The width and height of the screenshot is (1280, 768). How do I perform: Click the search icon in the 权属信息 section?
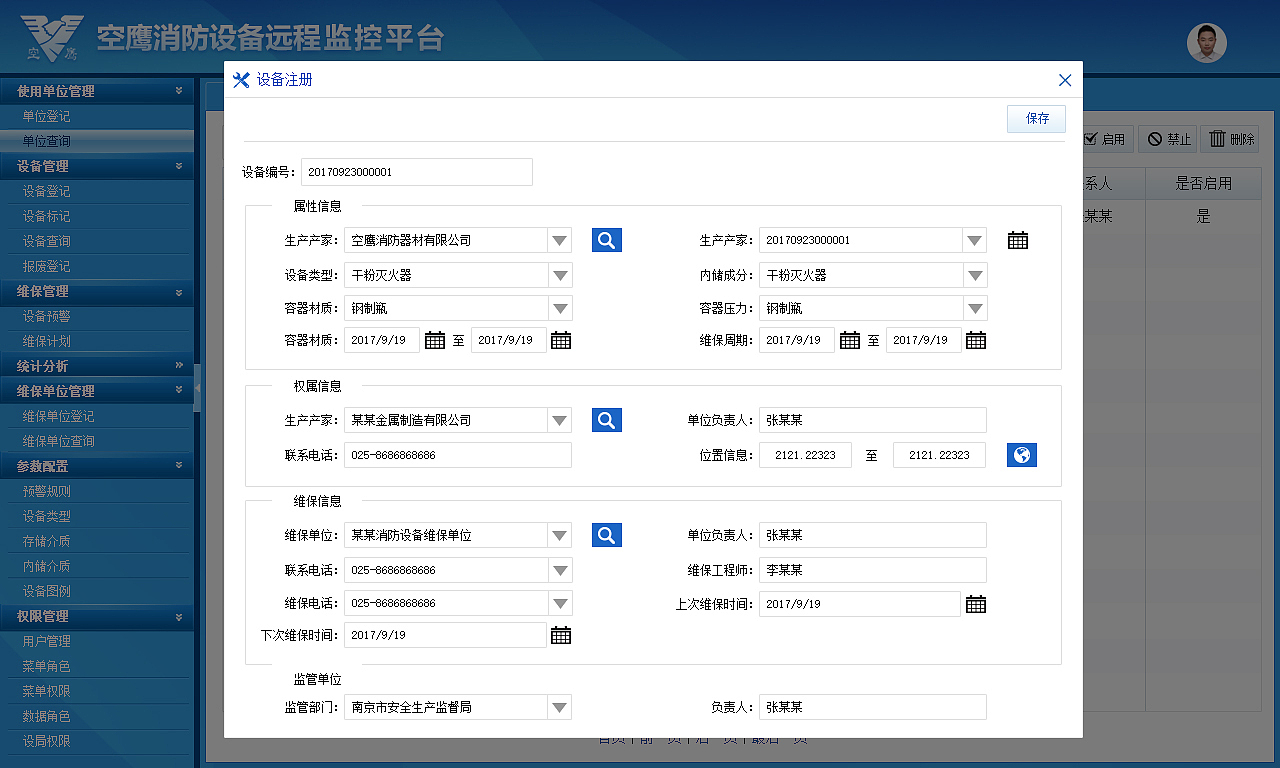click(x=606, y=419)
